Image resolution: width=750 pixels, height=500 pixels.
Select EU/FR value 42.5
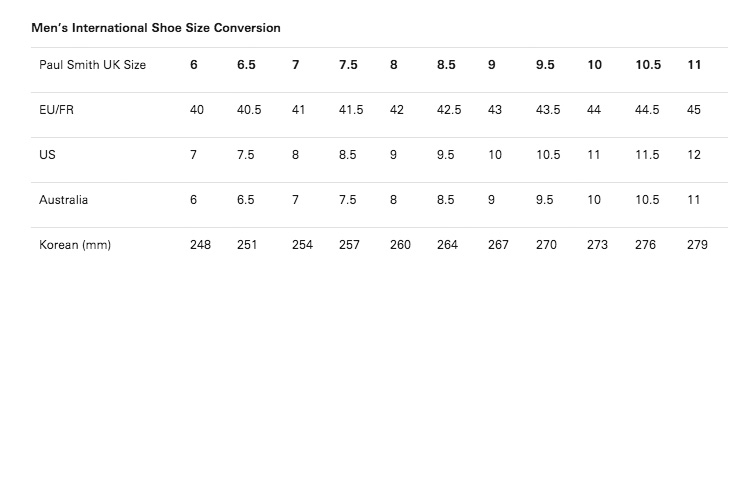coord(449,110)
